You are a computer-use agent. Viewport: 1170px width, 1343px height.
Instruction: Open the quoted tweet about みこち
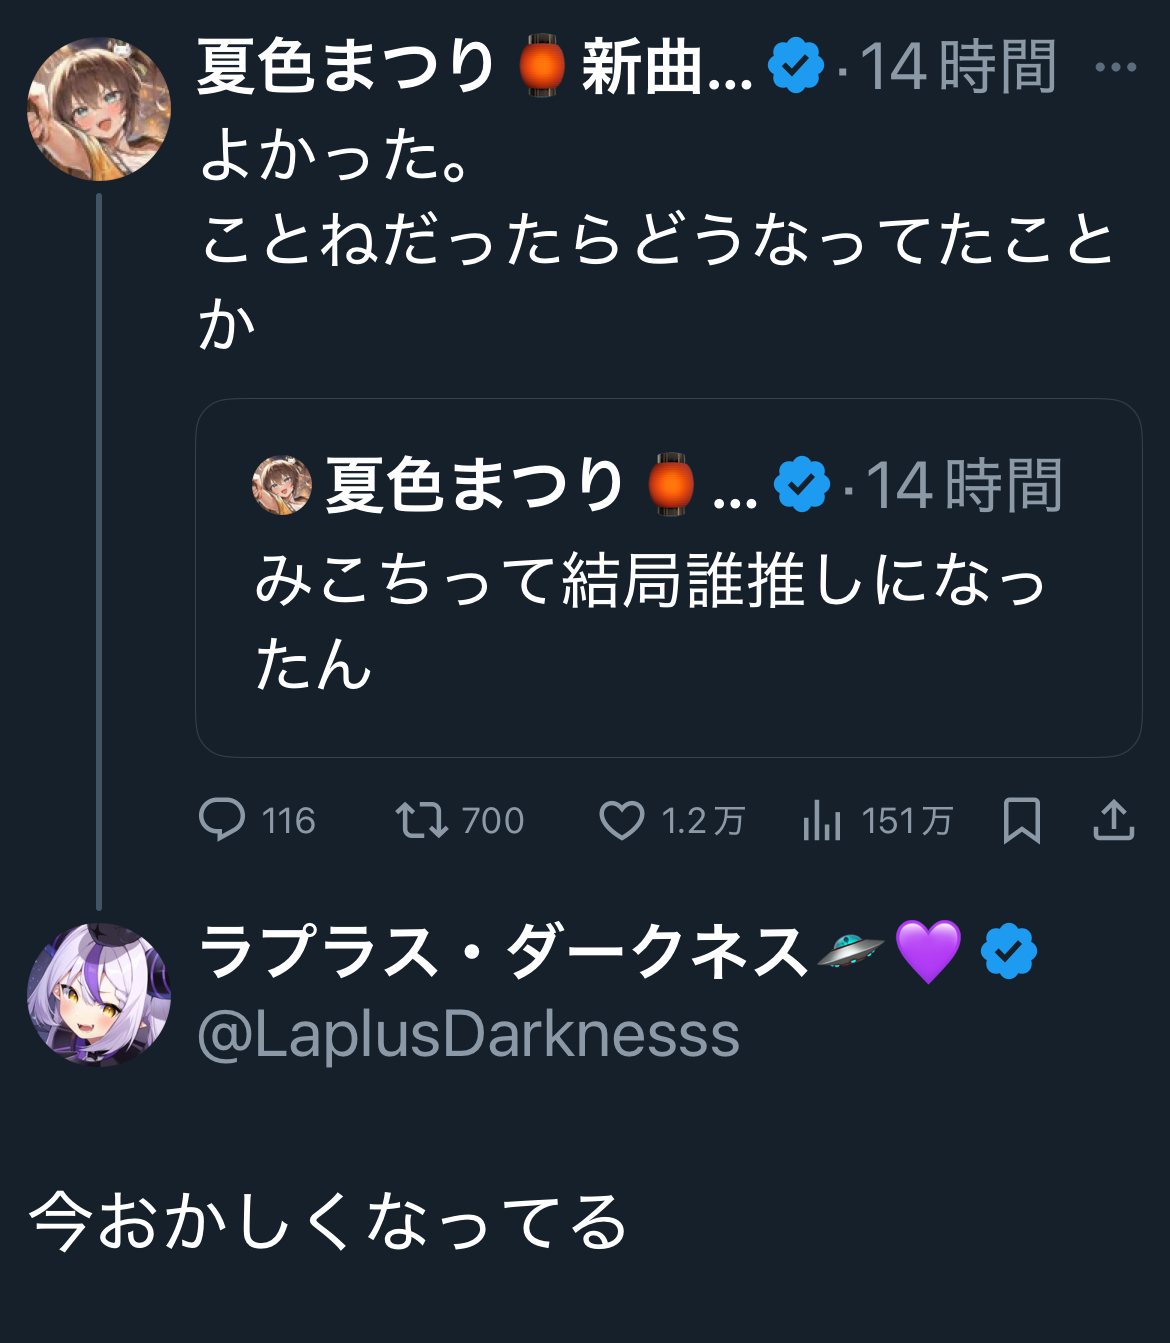click(x=668, y=620)
